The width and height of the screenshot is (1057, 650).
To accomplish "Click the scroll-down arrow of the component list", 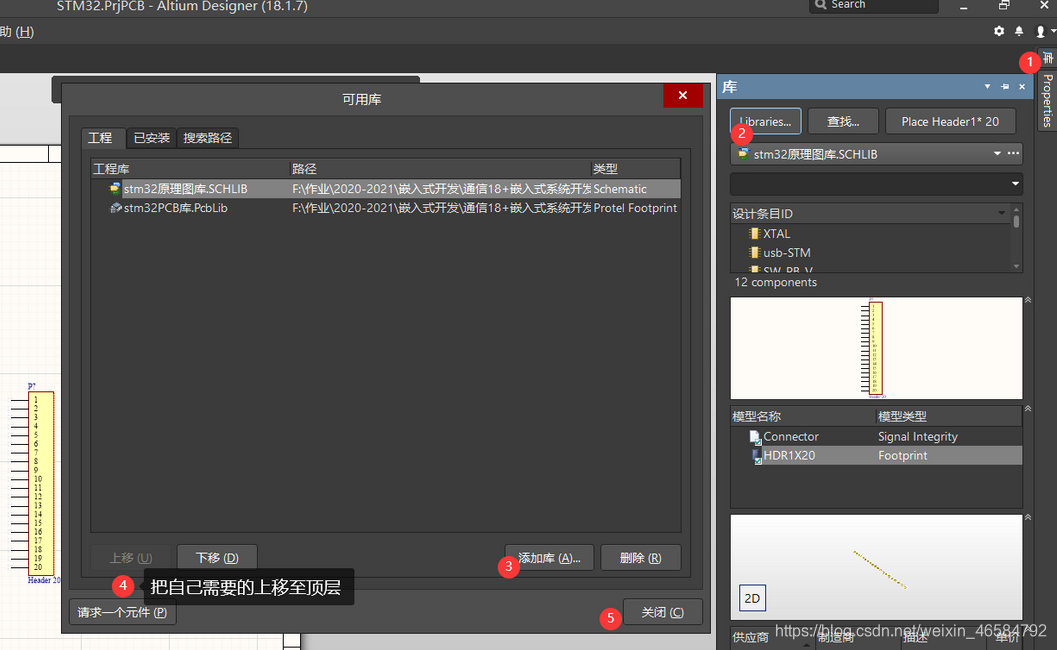I will point(1017,266).
